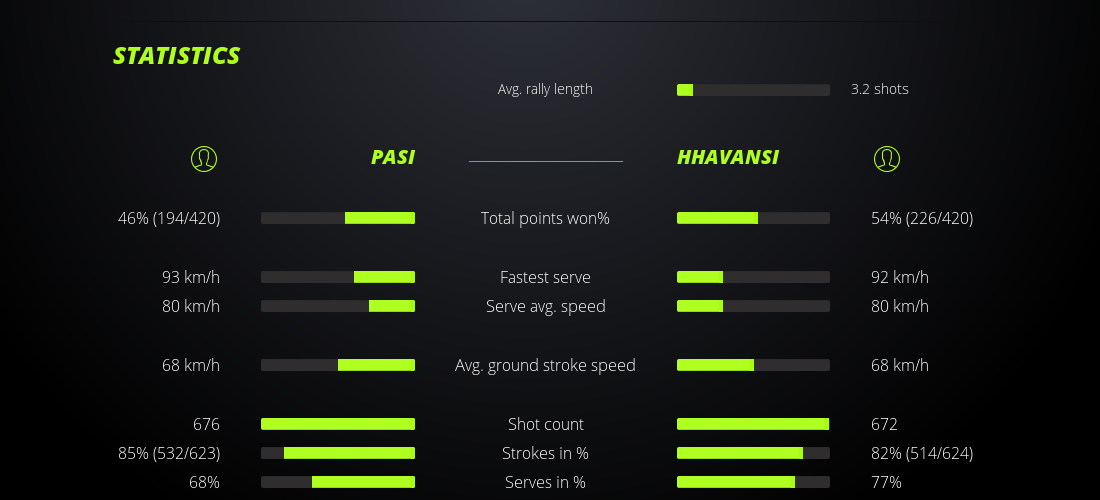
Task: Select the Serves in % label
Action: click(x=545, y=482)
